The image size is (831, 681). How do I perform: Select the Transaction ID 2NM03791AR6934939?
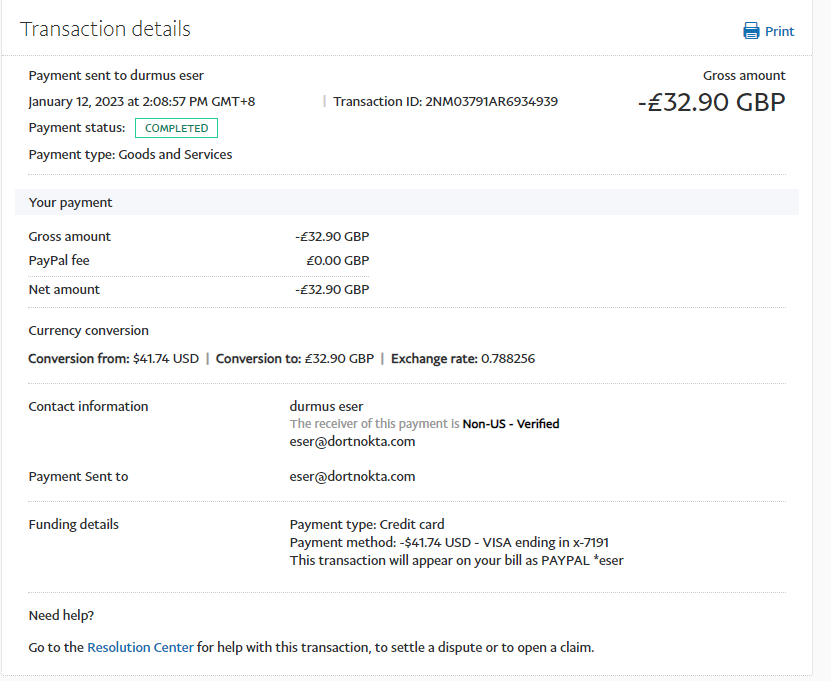click(x=491, y=101)
